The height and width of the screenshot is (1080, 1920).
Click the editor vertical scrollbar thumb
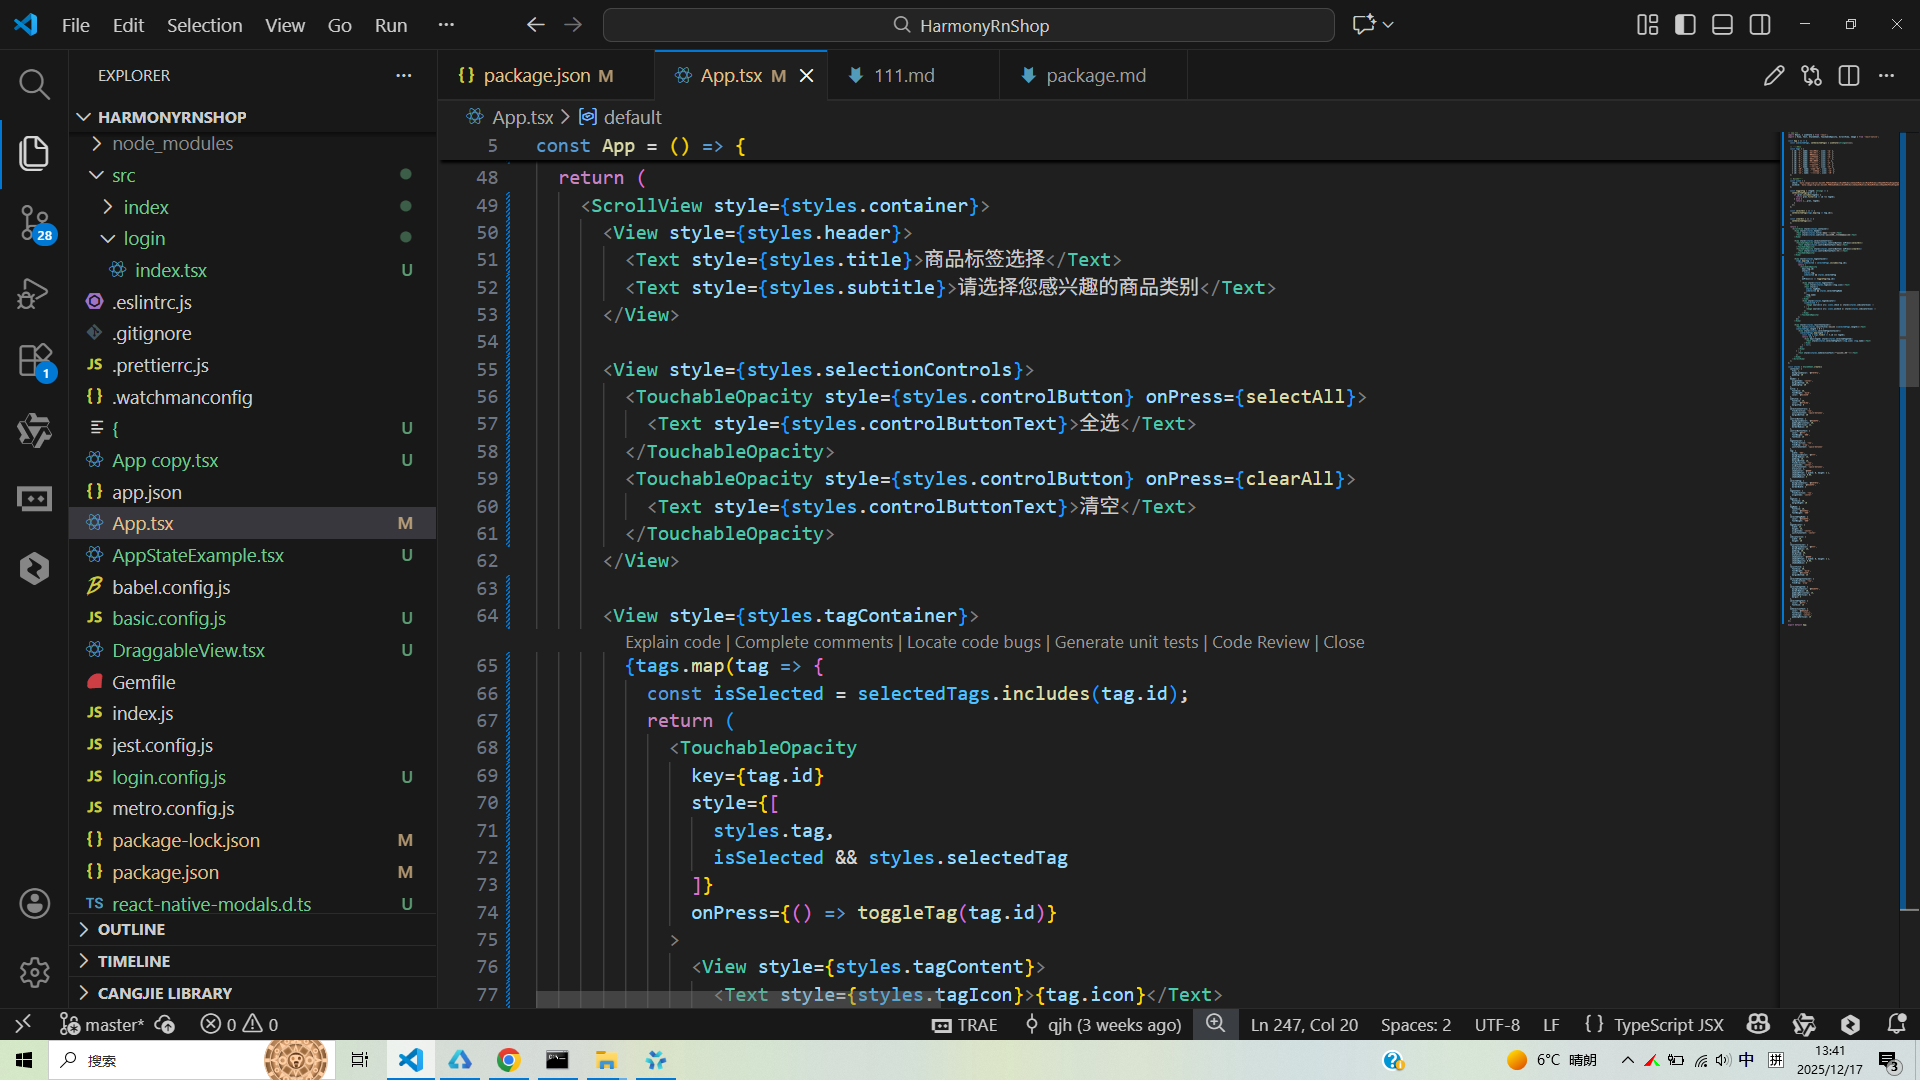[1908, 338]
